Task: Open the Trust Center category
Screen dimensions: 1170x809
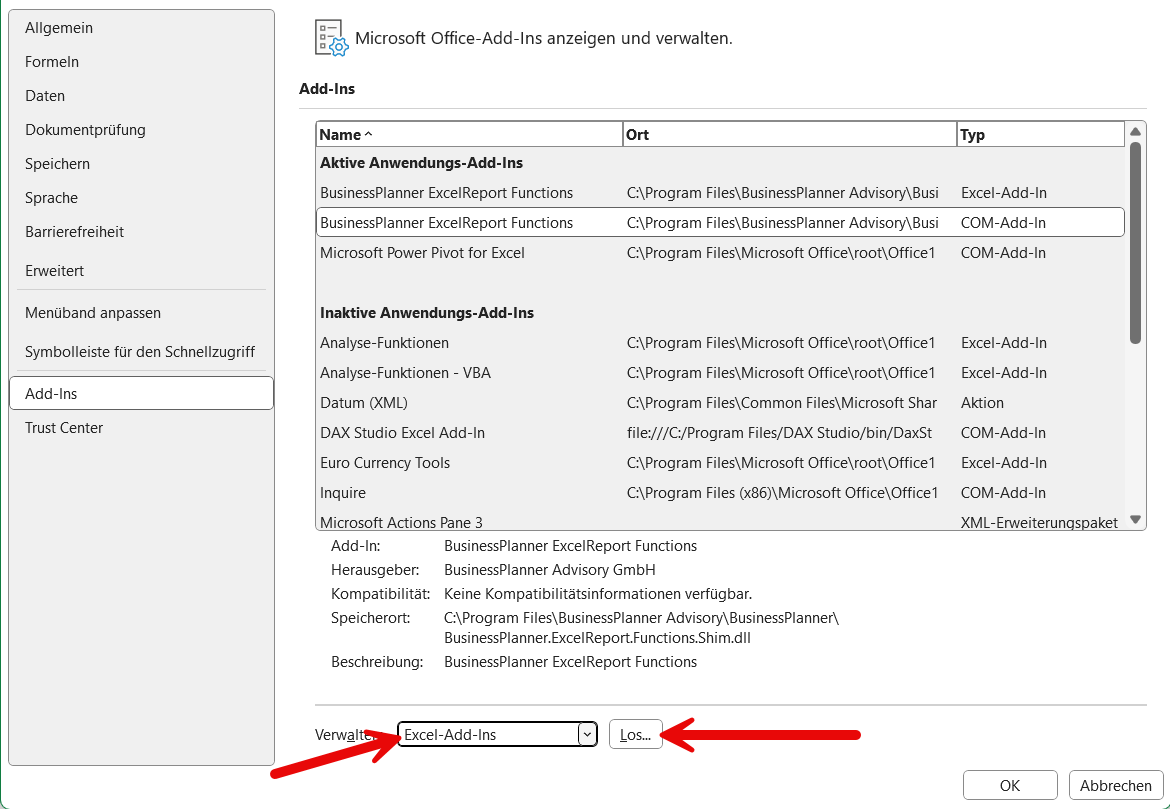Action: pyautogui.click(x=64, y=428)
